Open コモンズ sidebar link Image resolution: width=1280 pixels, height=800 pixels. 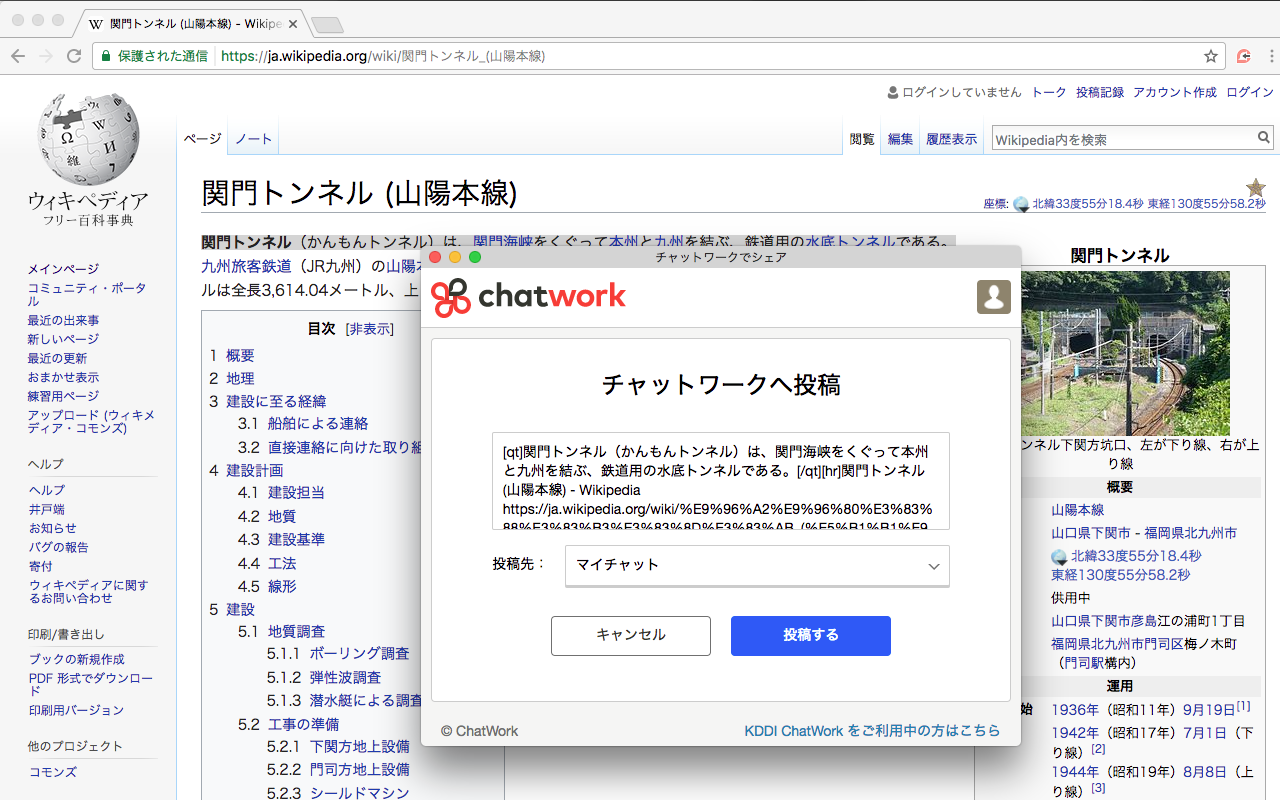click(x=52, y=772)
